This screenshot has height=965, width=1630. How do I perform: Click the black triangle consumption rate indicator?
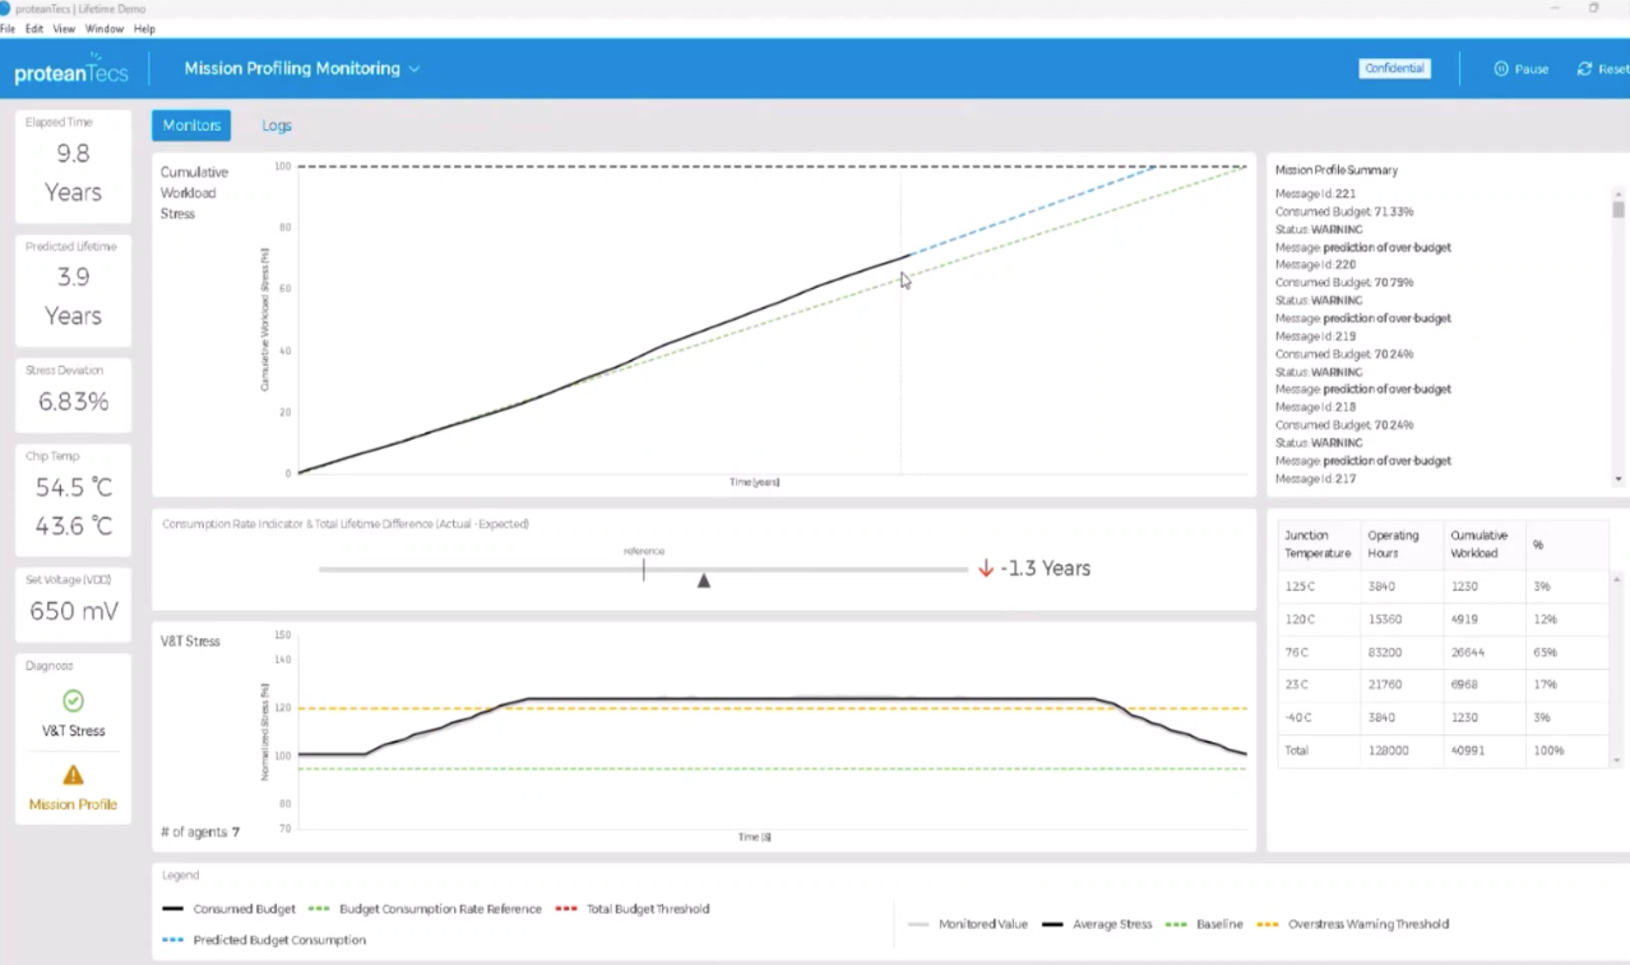[704, 581]
